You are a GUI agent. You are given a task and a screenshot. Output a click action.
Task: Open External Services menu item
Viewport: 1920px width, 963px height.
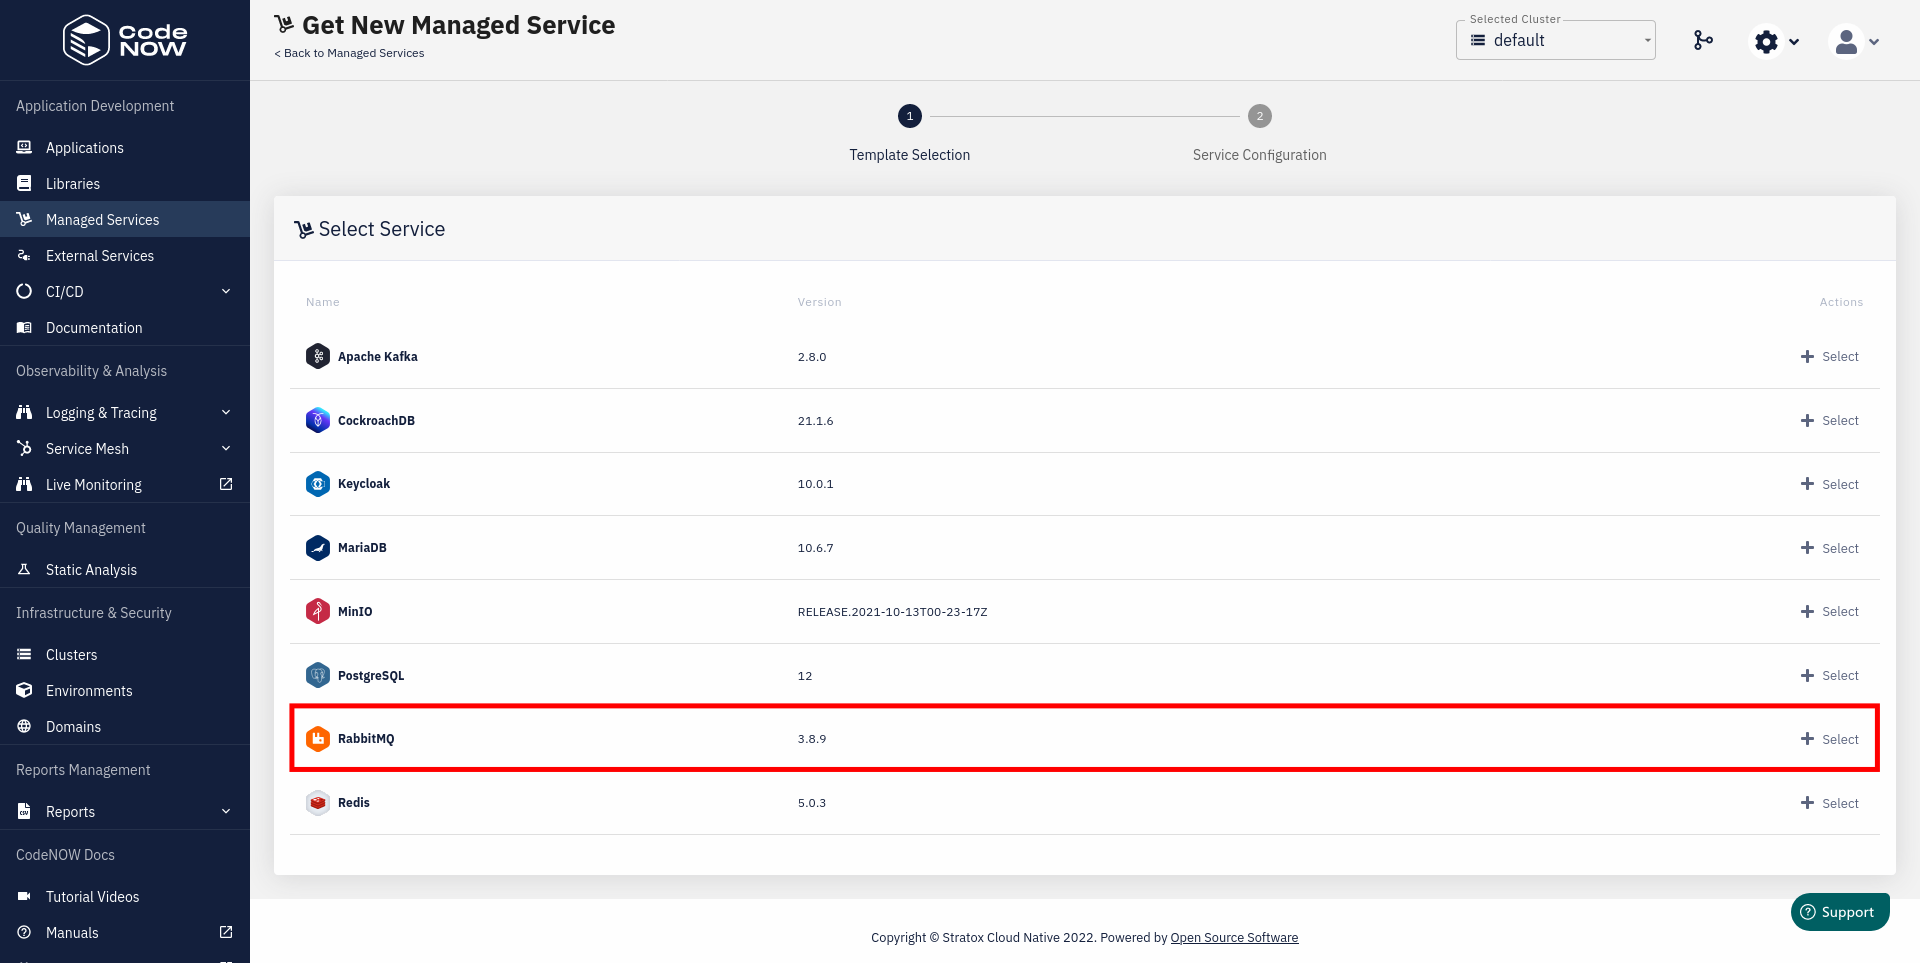coord(125,255)
